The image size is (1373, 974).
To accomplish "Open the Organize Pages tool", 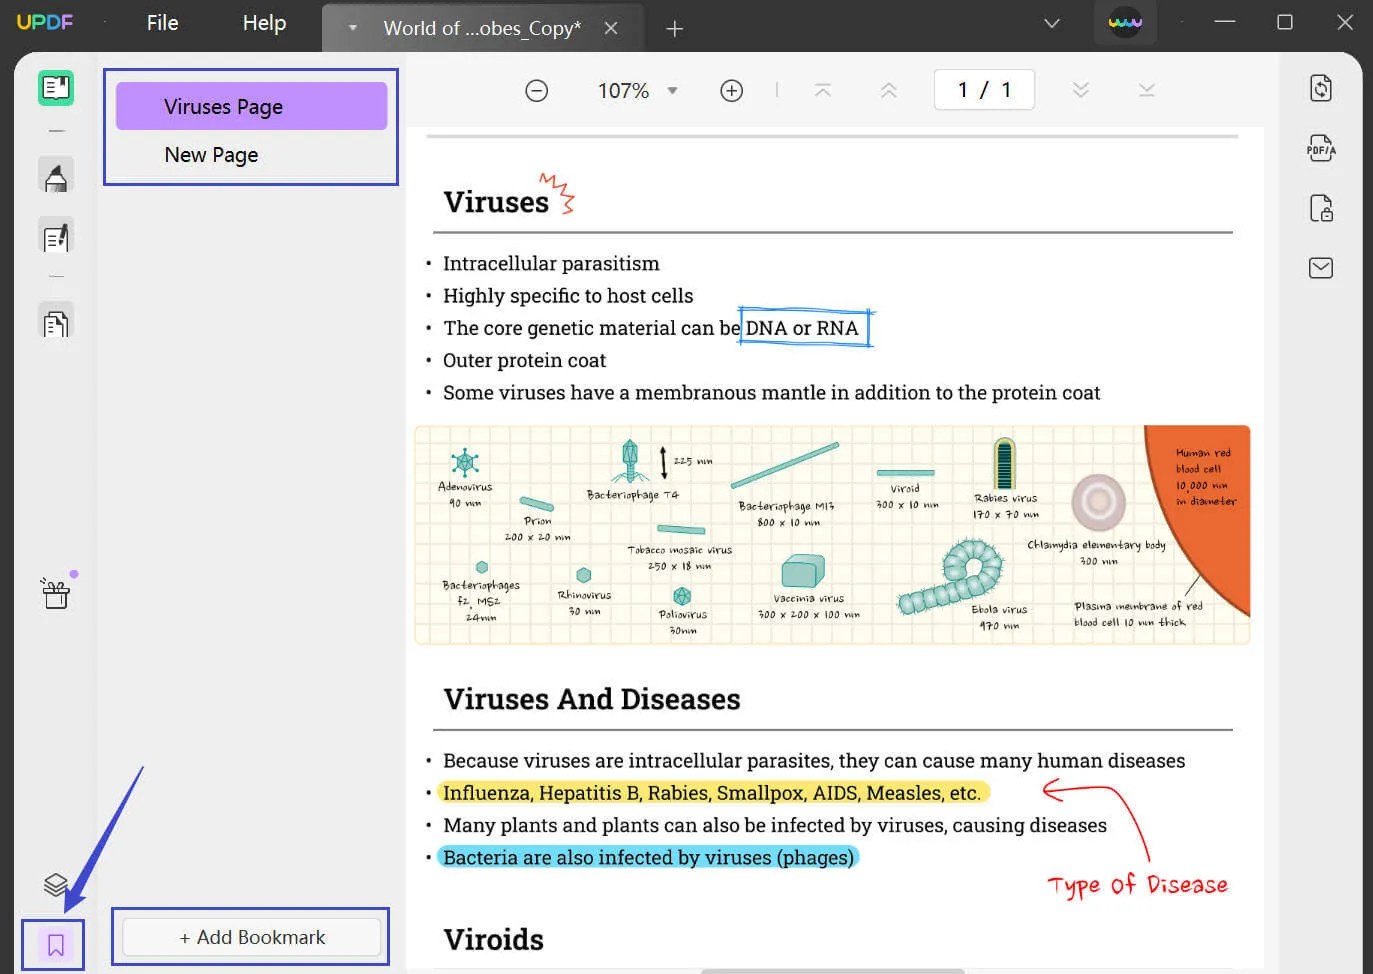I will (55, 321).
